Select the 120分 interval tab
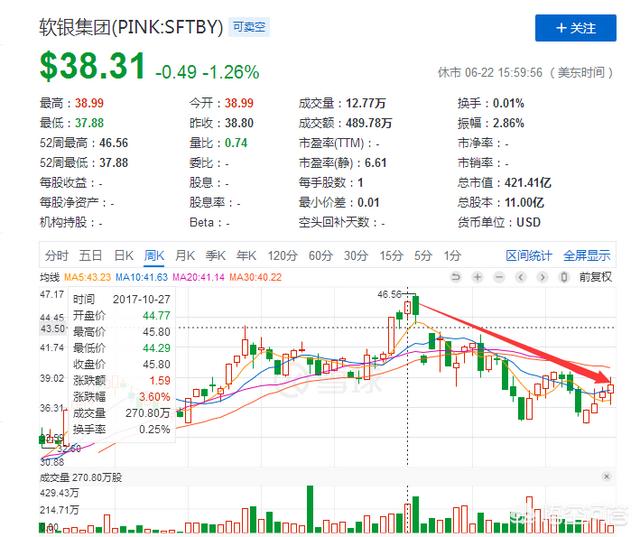Image resolution: width=640 pixels, height=537 pixels. click(x=282, y=256)
